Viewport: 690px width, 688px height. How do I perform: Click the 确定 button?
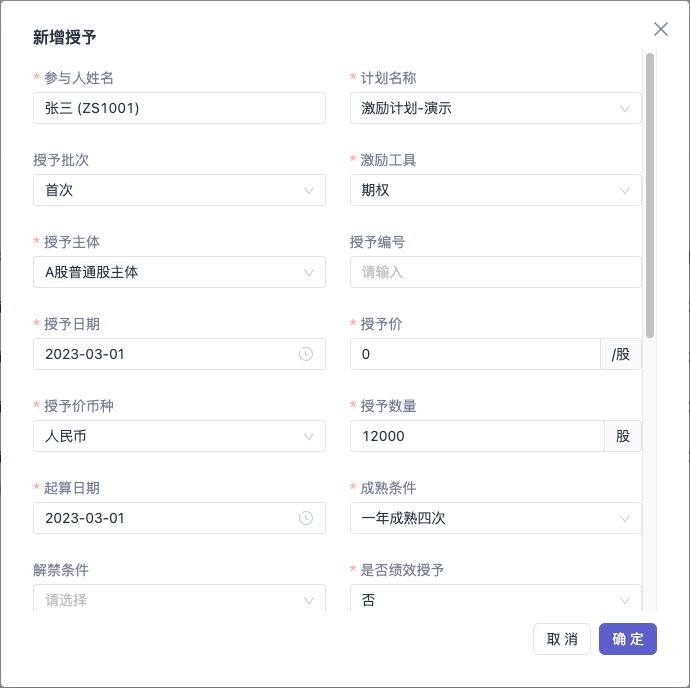(628, 639)
